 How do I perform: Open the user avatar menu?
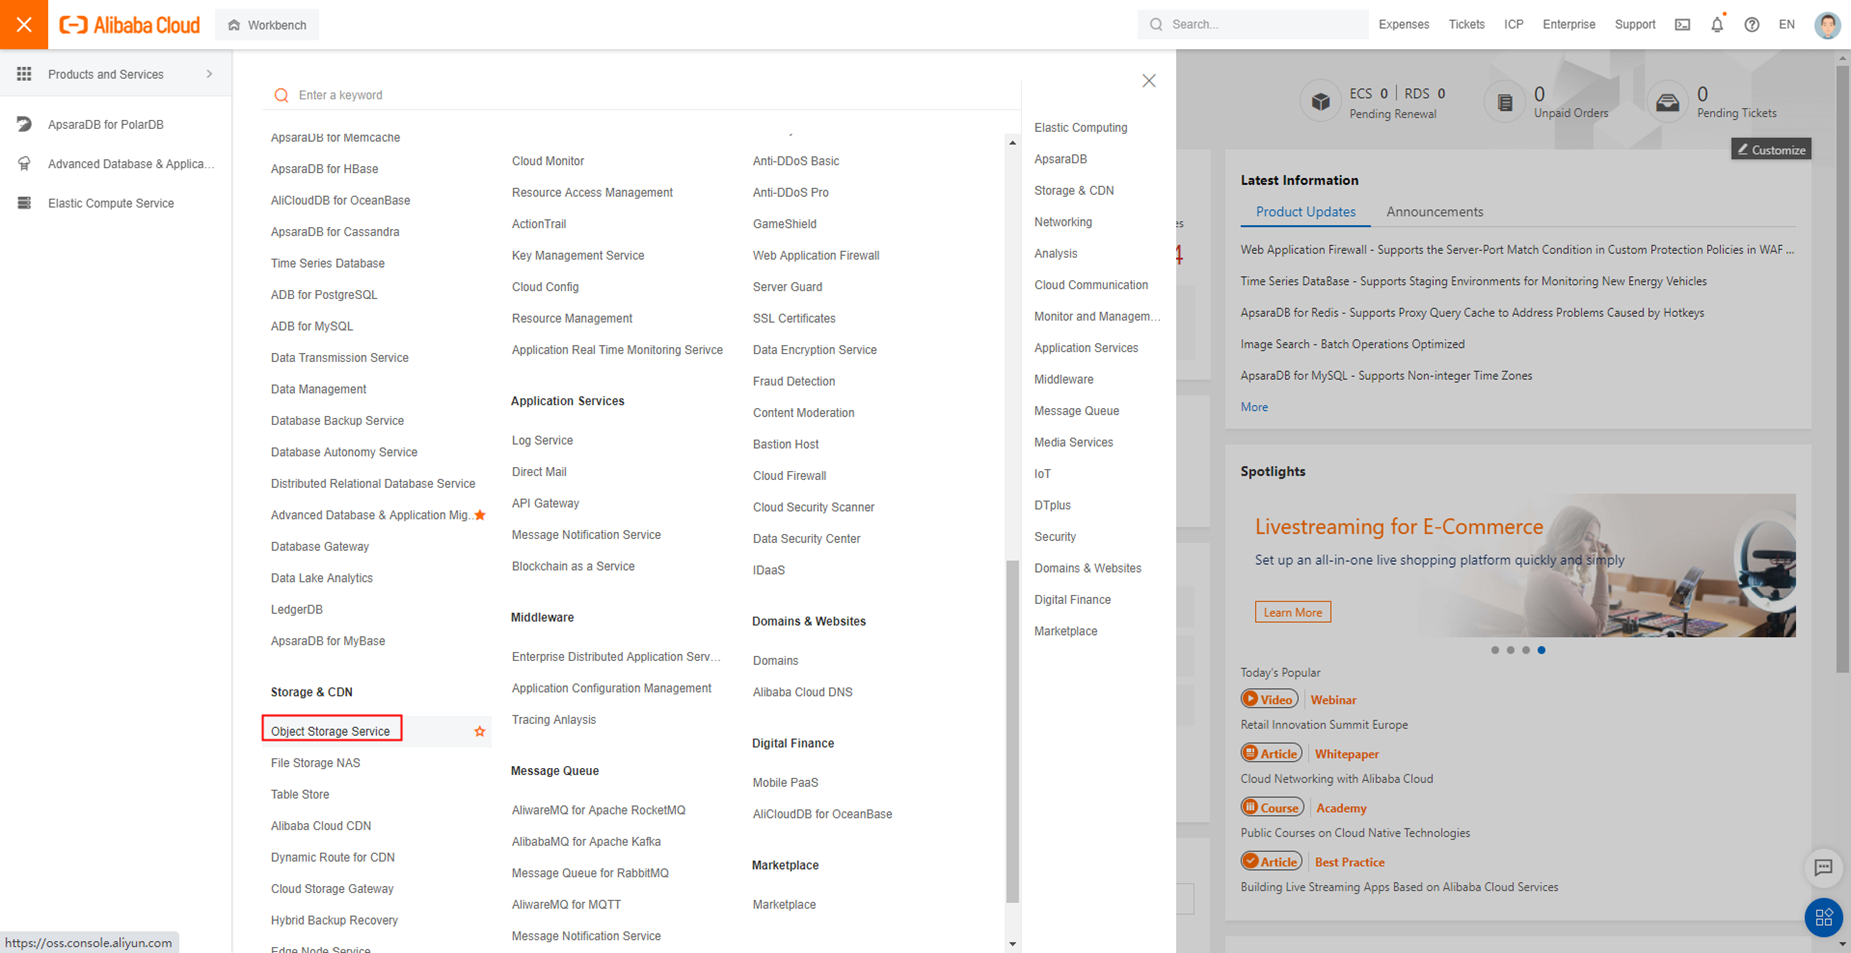(1827, 25)
